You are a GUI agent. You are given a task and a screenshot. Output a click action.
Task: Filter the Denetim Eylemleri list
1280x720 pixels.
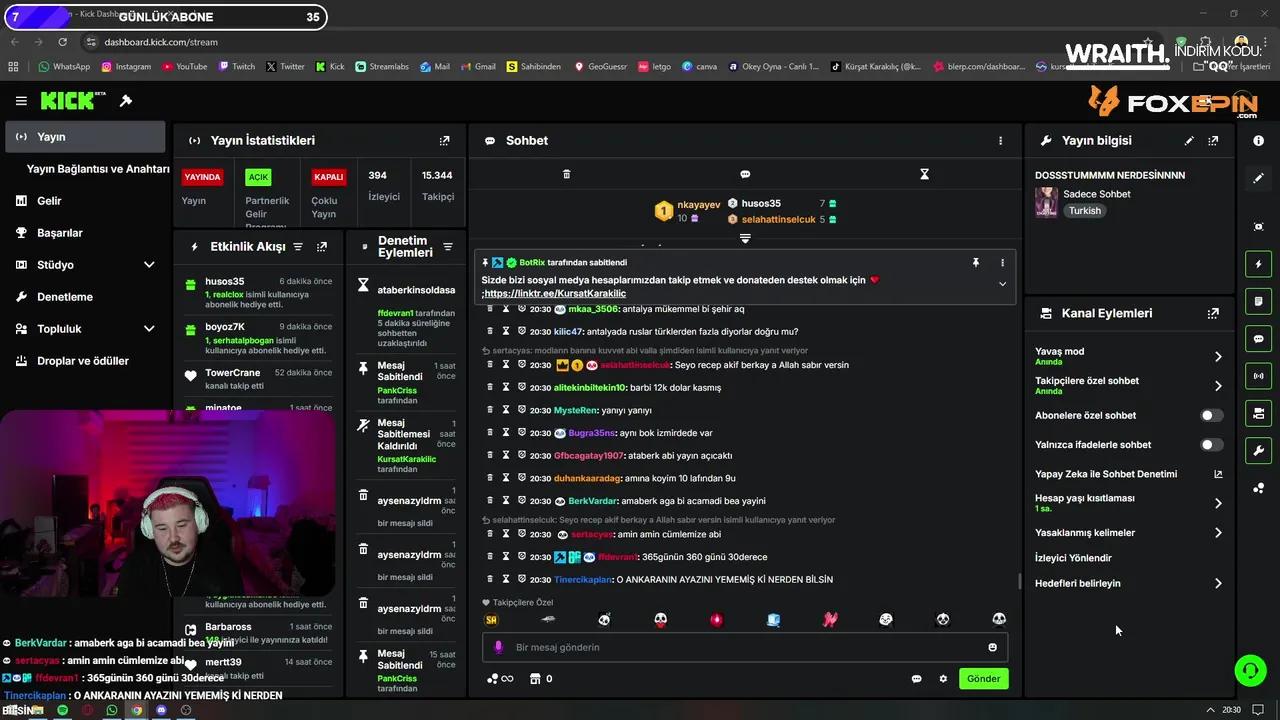[448, 247]
